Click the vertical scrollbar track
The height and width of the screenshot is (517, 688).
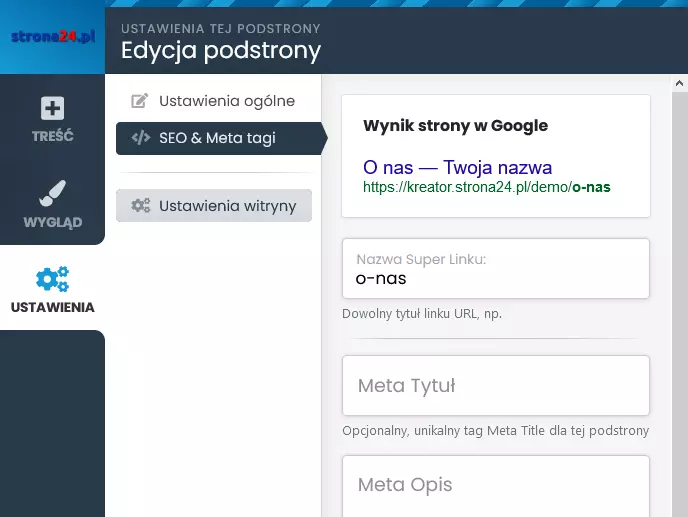pos(679,304)
